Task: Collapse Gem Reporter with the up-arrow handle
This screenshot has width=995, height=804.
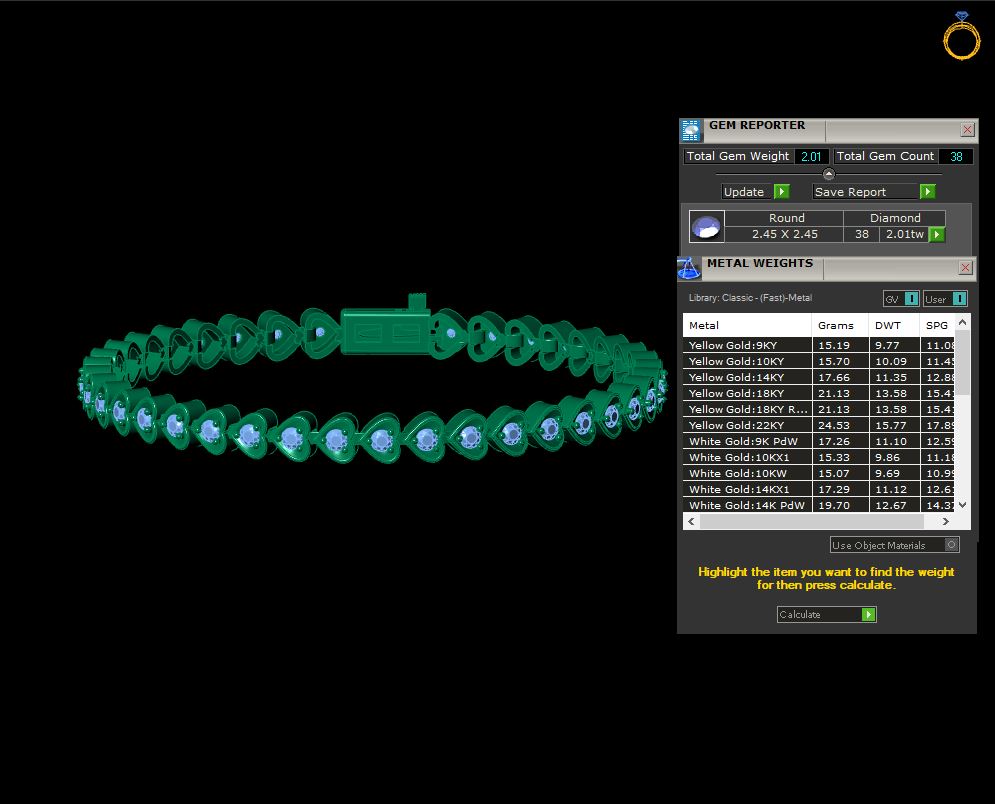Action: [829, 174]
